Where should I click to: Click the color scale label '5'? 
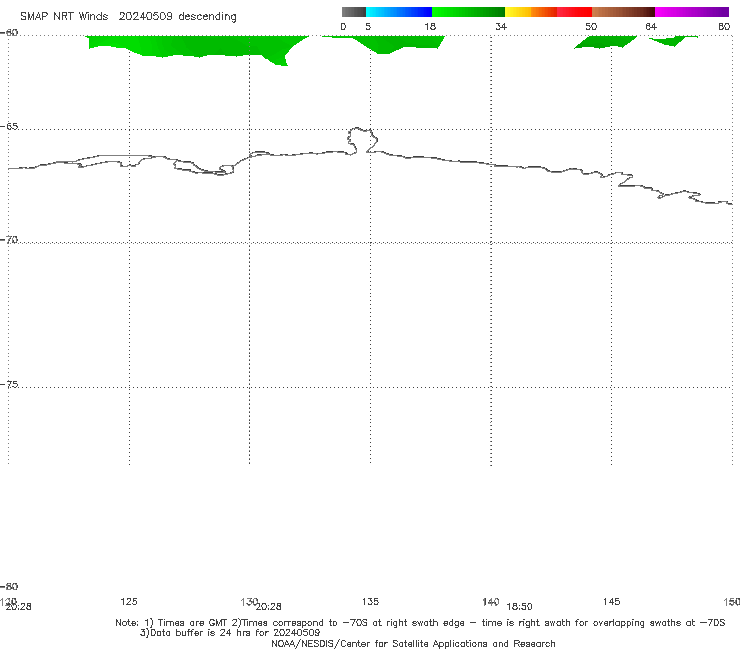[368, 26]
